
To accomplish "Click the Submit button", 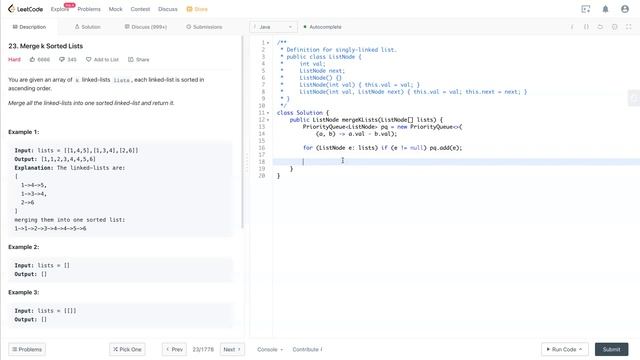I will pos(611,349).
